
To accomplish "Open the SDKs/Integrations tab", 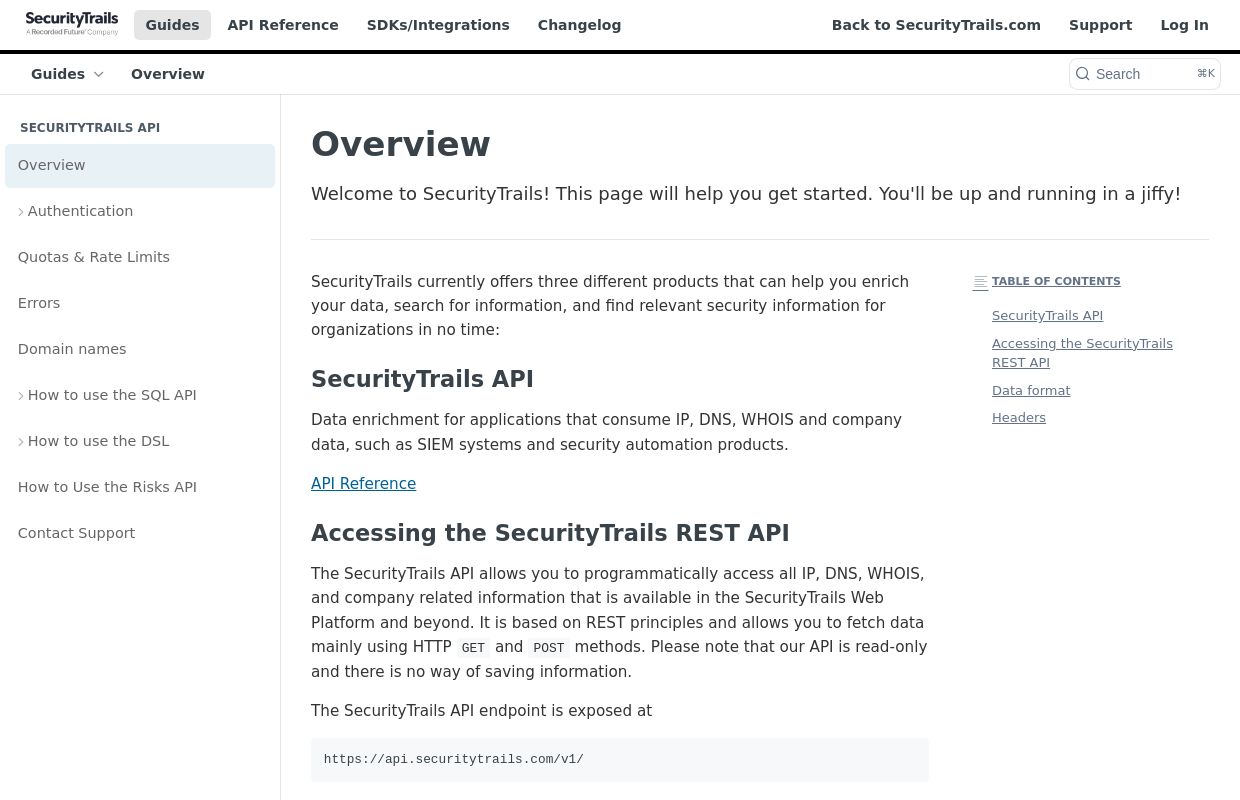I will (x=438, y=25).
